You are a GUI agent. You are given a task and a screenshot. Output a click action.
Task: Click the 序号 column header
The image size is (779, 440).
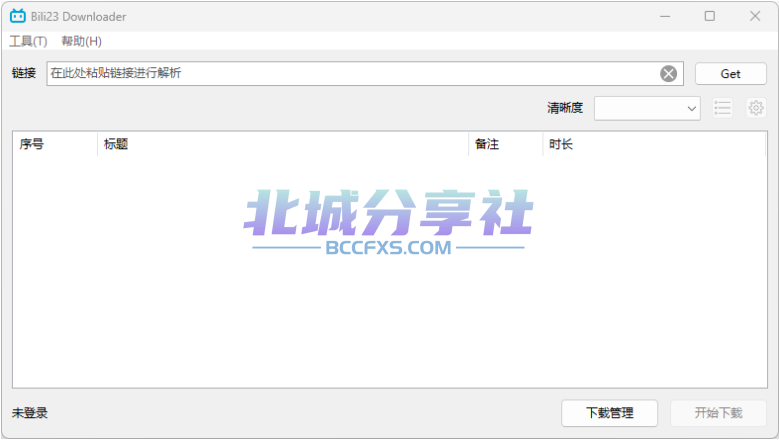click(x=55, y=144)
